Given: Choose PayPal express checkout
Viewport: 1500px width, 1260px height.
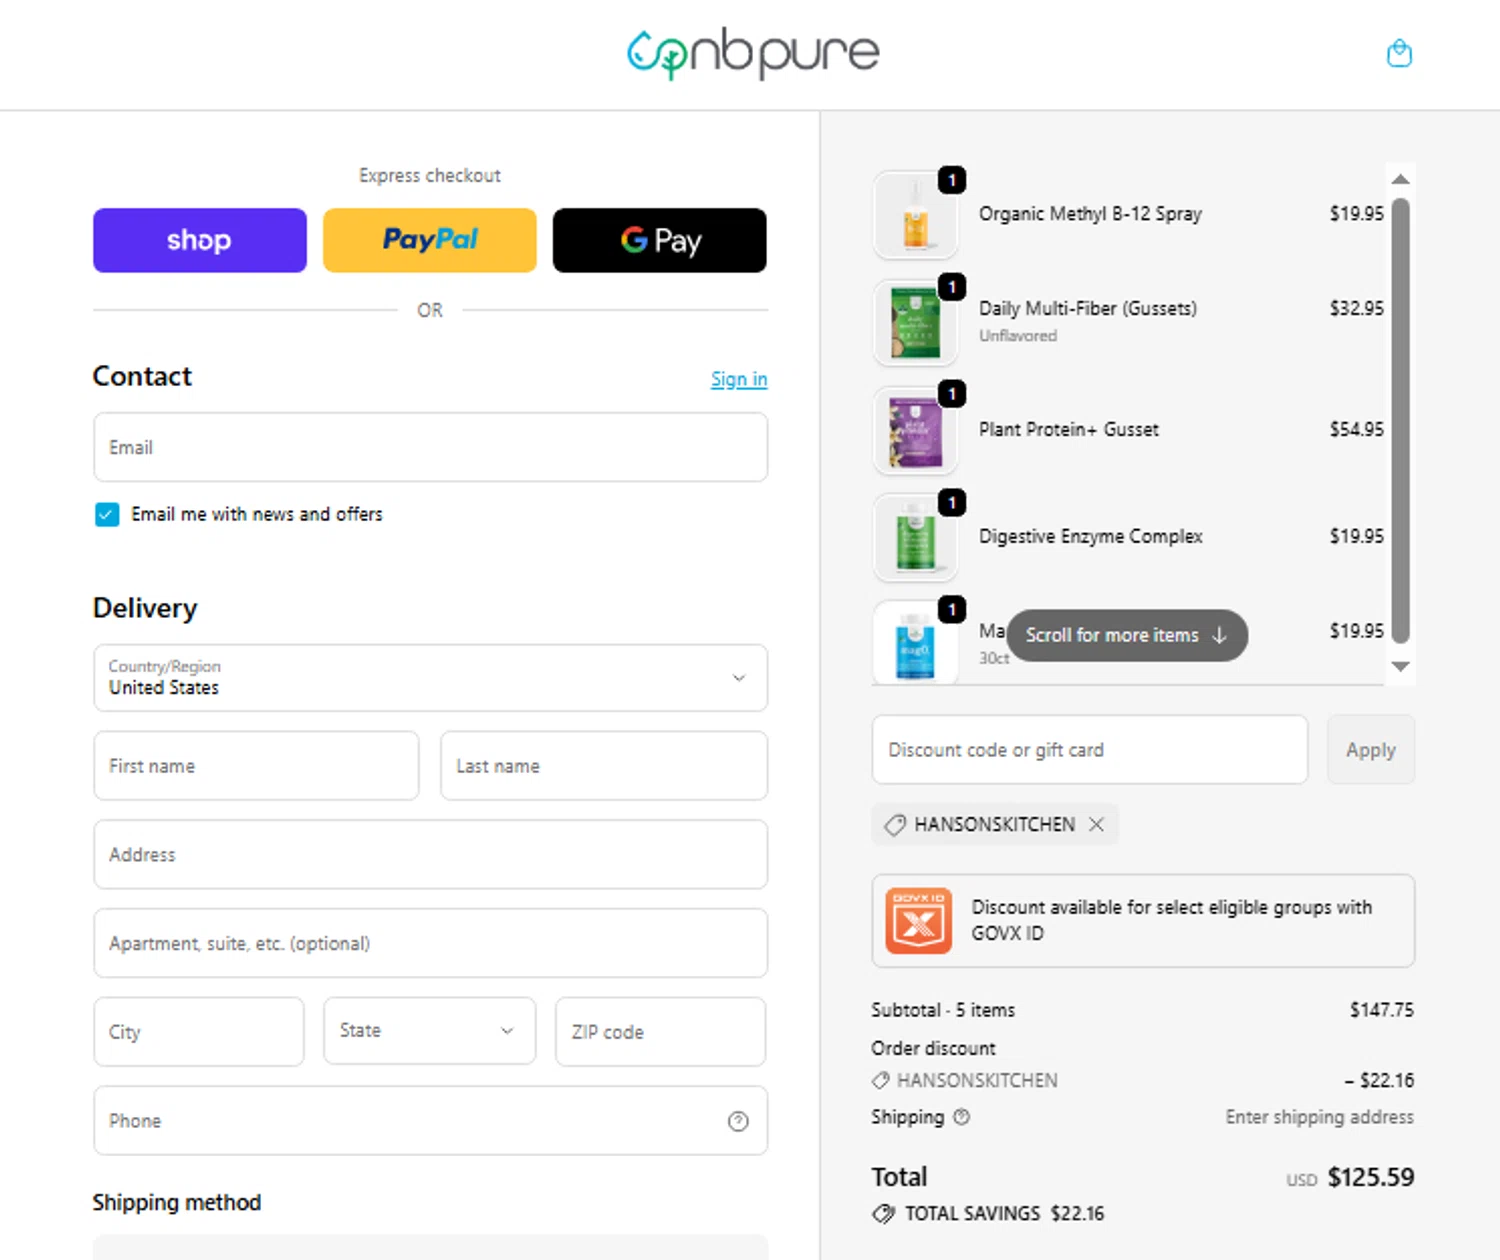Looking at the screenshot, I should (430, 240).
